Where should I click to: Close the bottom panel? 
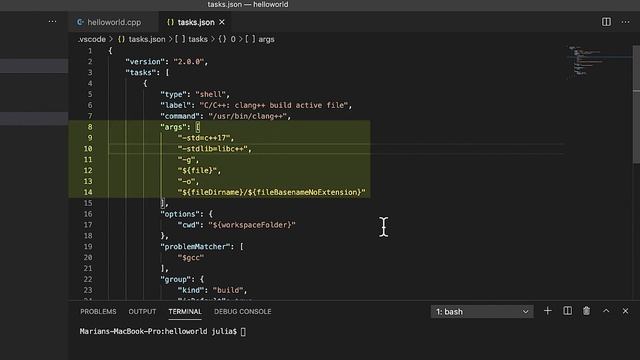[625, 311]
